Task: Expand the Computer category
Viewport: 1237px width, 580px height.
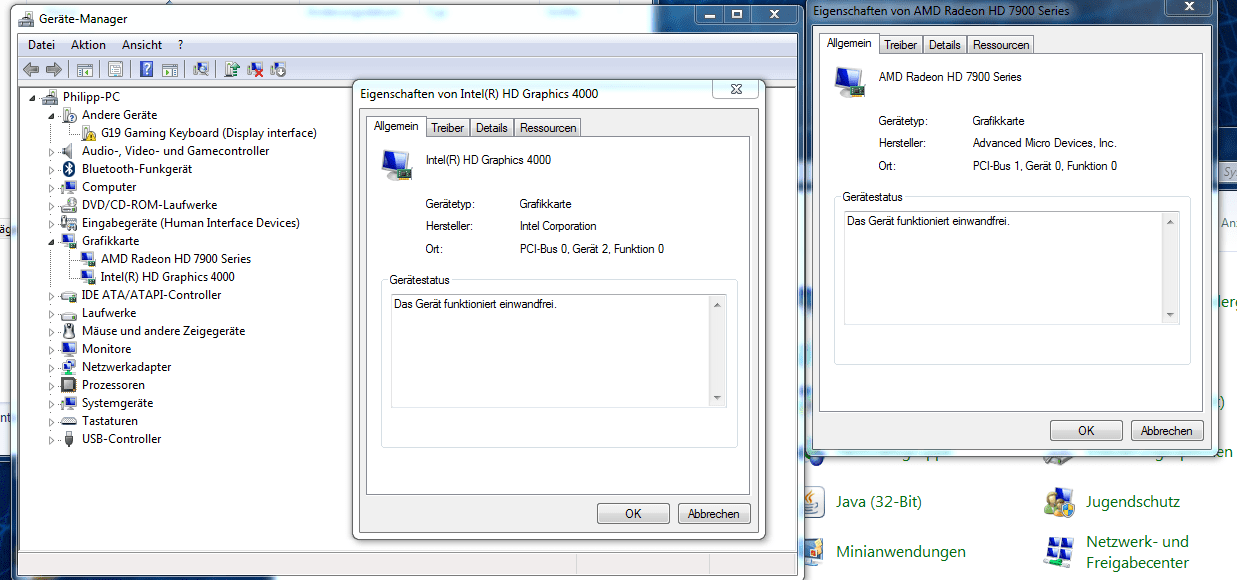Action: (52, 188)
